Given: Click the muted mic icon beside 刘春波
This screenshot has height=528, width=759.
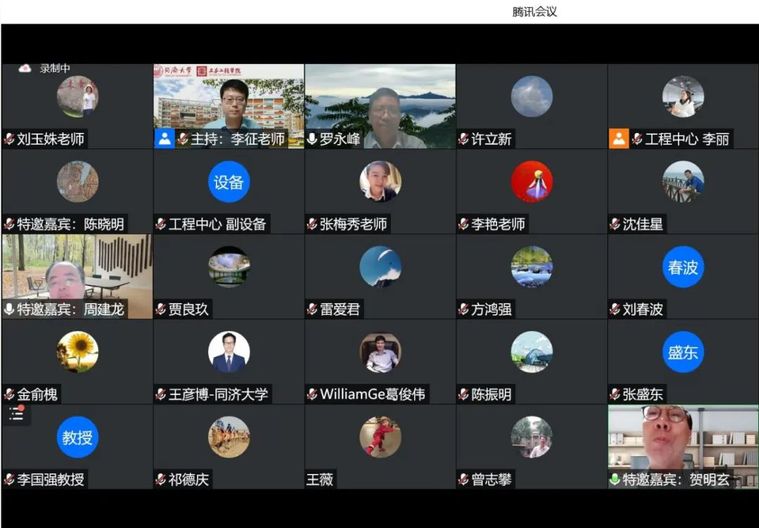Looking at the screenshot, I should coord(615,309).
